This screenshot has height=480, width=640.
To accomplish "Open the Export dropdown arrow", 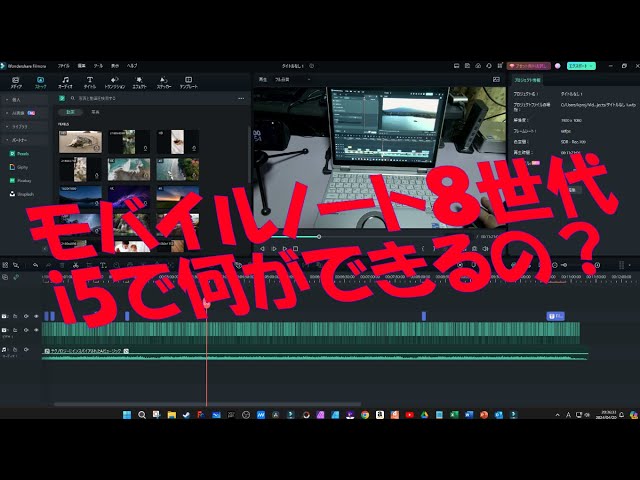I will pyautogui.click(x=592, y=66).
